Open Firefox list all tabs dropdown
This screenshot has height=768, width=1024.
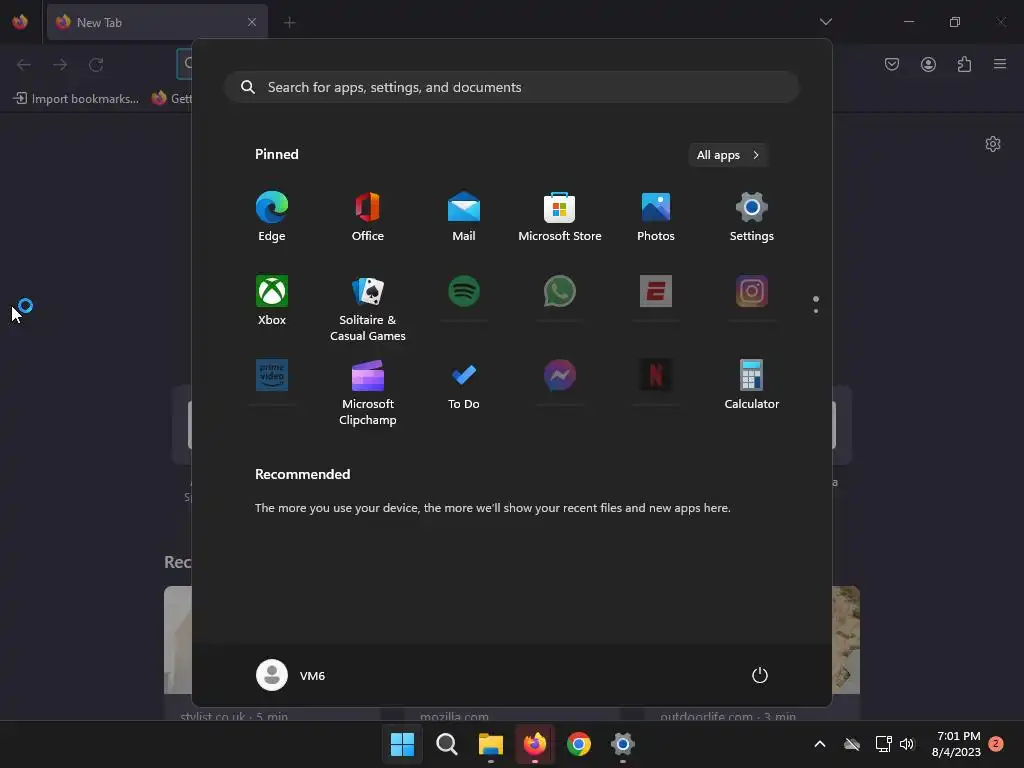click(x=825, y=22)
